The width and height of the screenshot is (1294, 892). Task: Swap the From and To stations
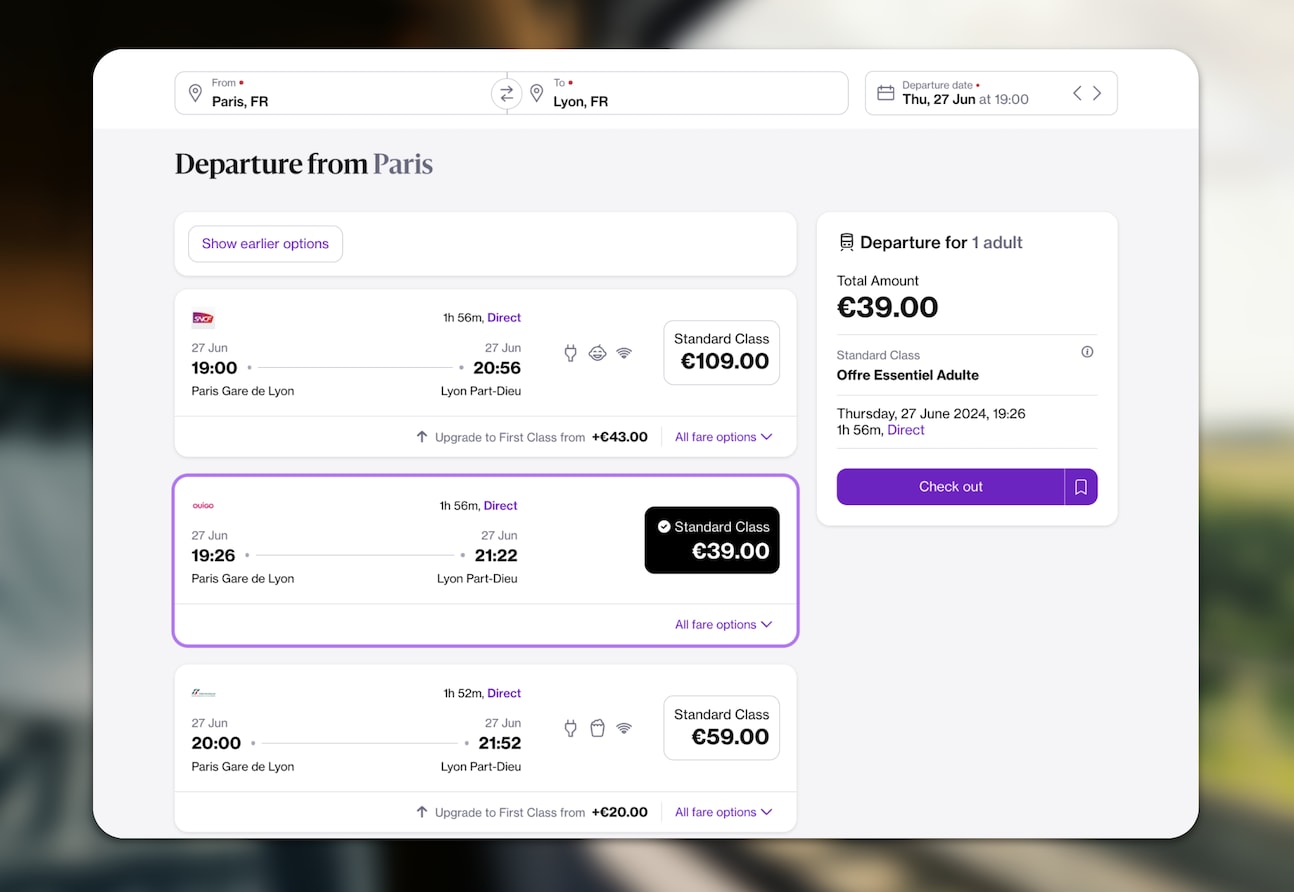(x=507, y=93)
